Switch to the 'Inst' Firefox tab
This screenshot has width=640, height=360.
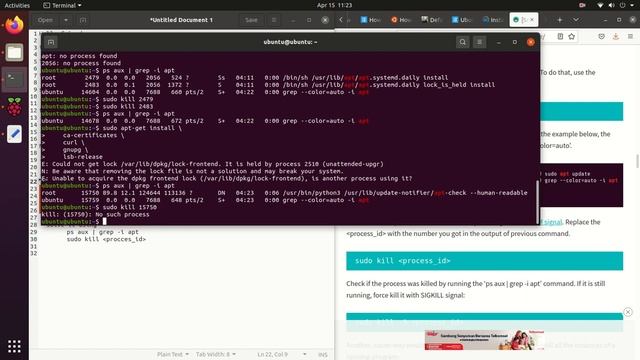click(492, 20)
